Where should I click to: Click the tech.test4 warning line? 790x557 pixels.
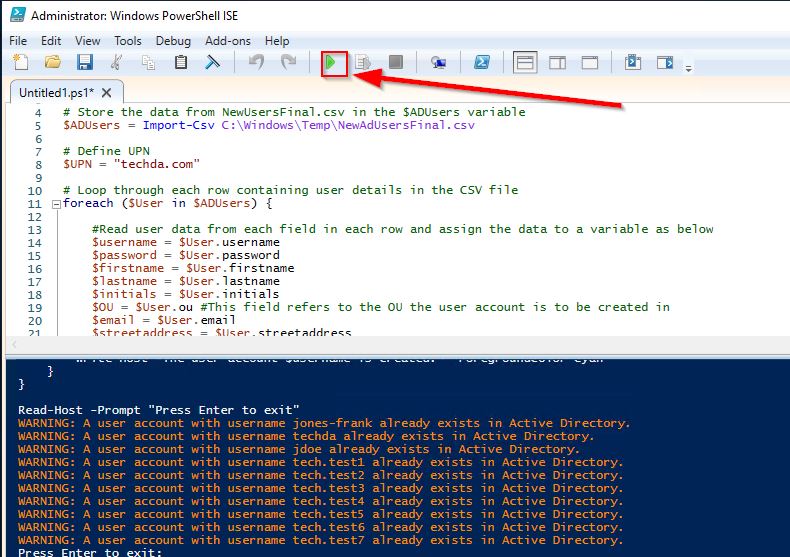320,502
